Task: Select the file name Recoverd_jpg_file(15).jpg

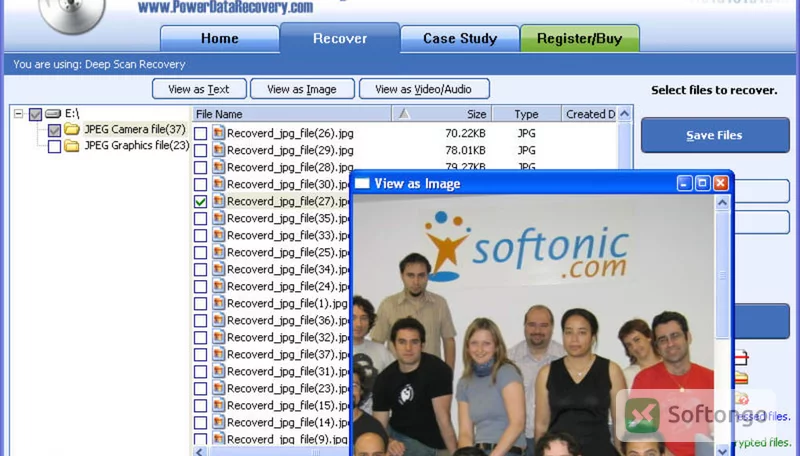Action: [x=288, y=406]
